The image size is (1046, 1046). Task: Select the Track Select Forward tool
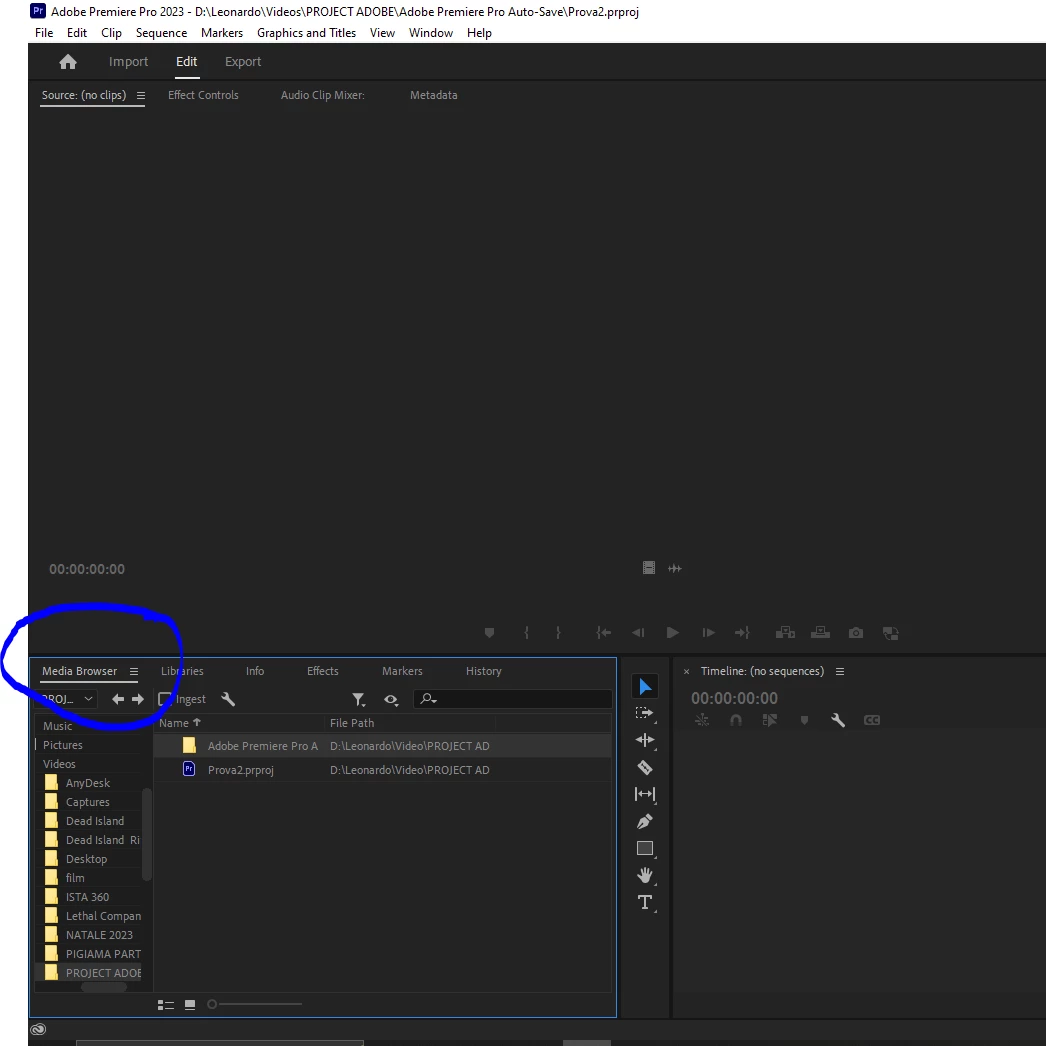pos(644,713)
